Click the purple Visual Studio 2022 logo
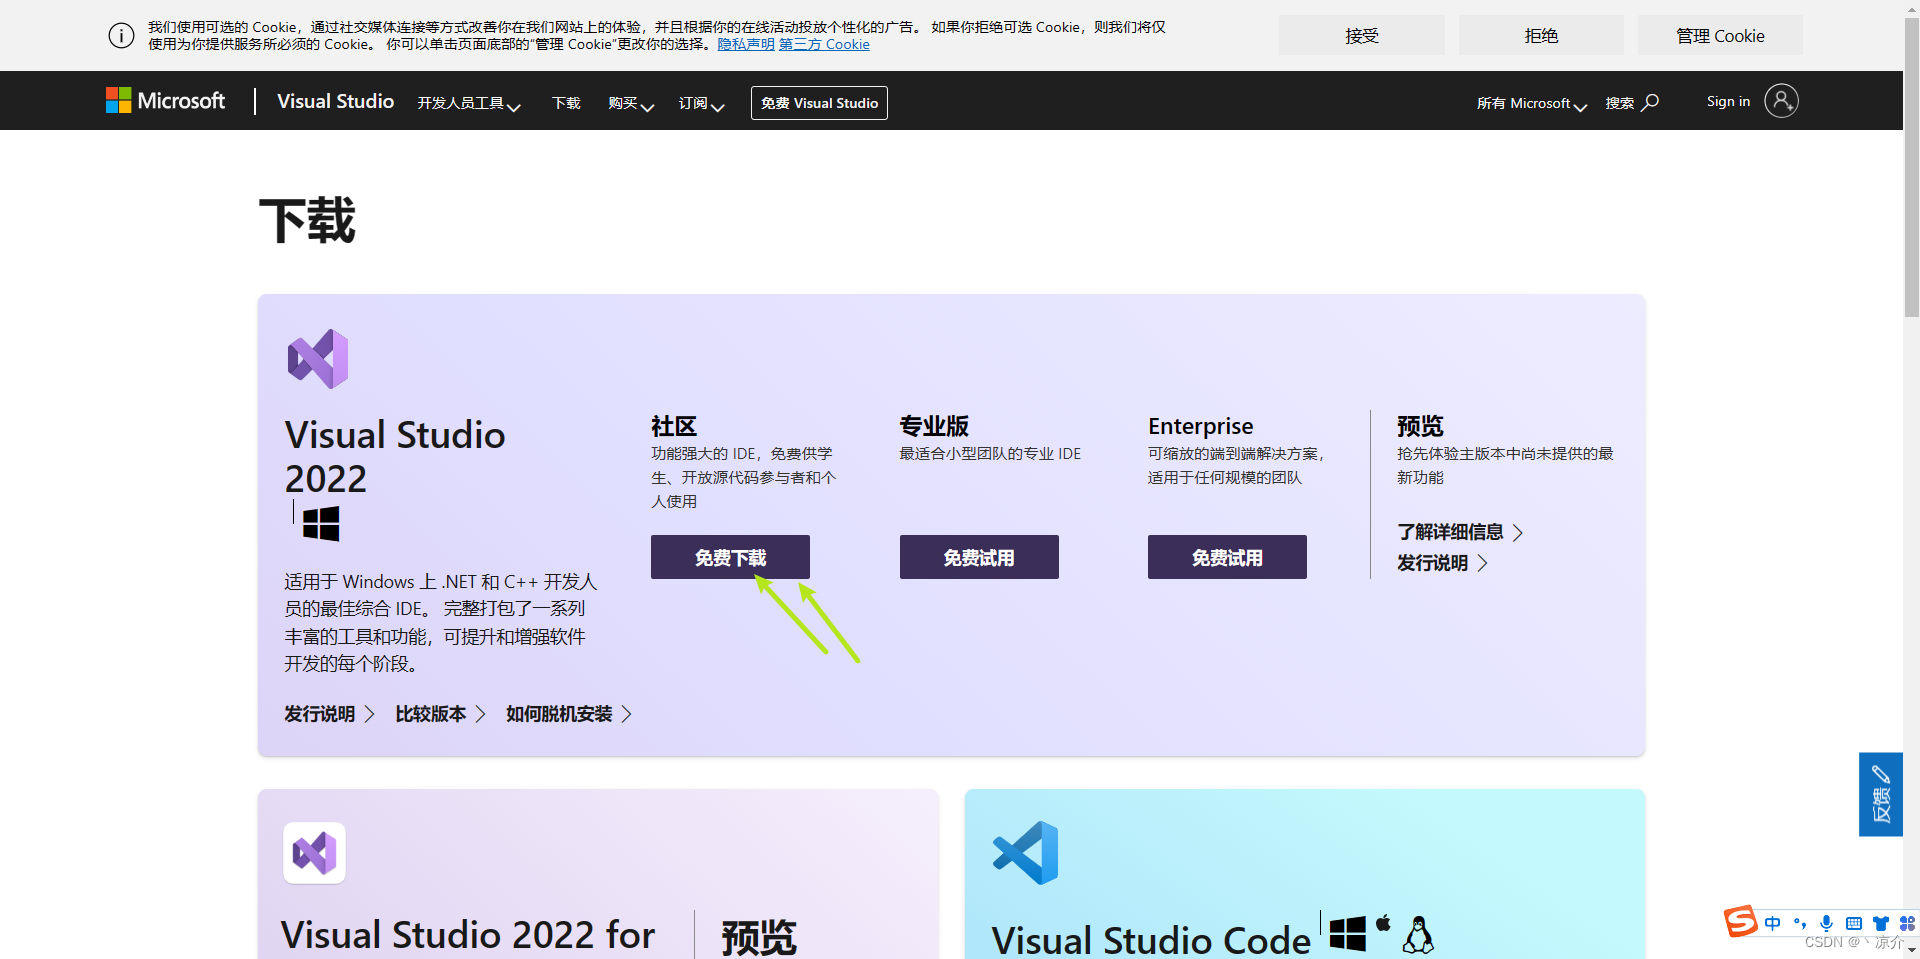Viewport: 1920px width, 959px height. pyautogui.click(x=318, y=359)
